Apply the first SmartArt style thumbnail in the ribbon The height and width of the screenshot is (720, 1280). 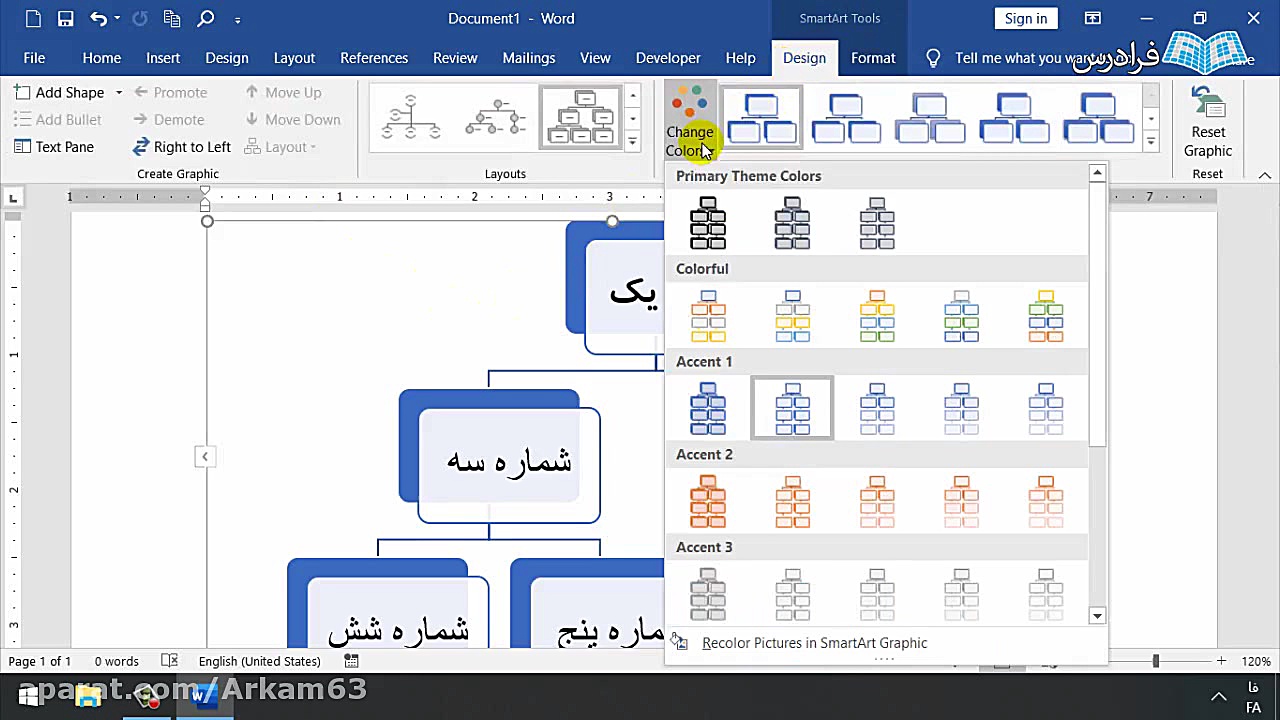click(x=762, y=117)
